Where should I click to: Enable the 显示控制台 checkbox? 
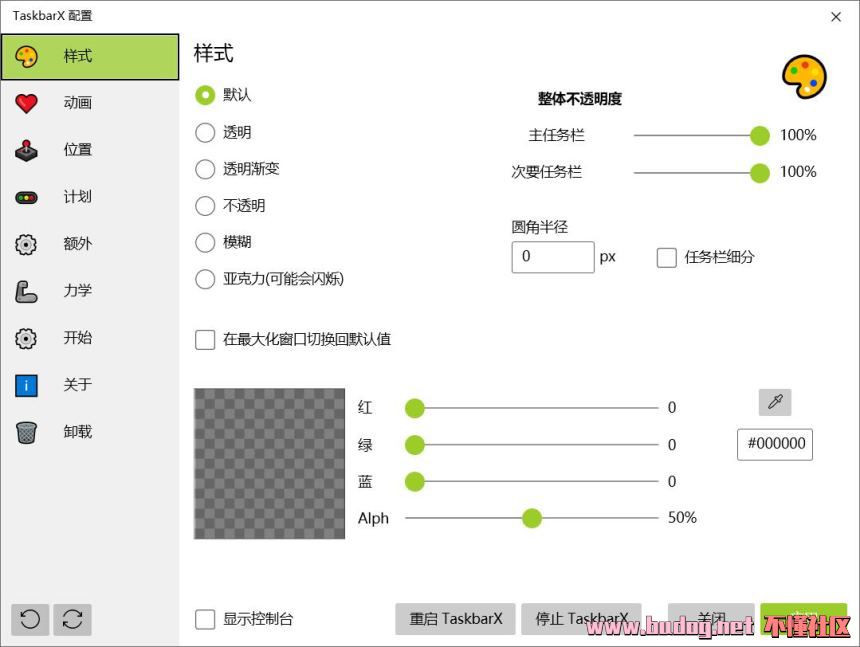pyautogui.click(x=205, y=620)
